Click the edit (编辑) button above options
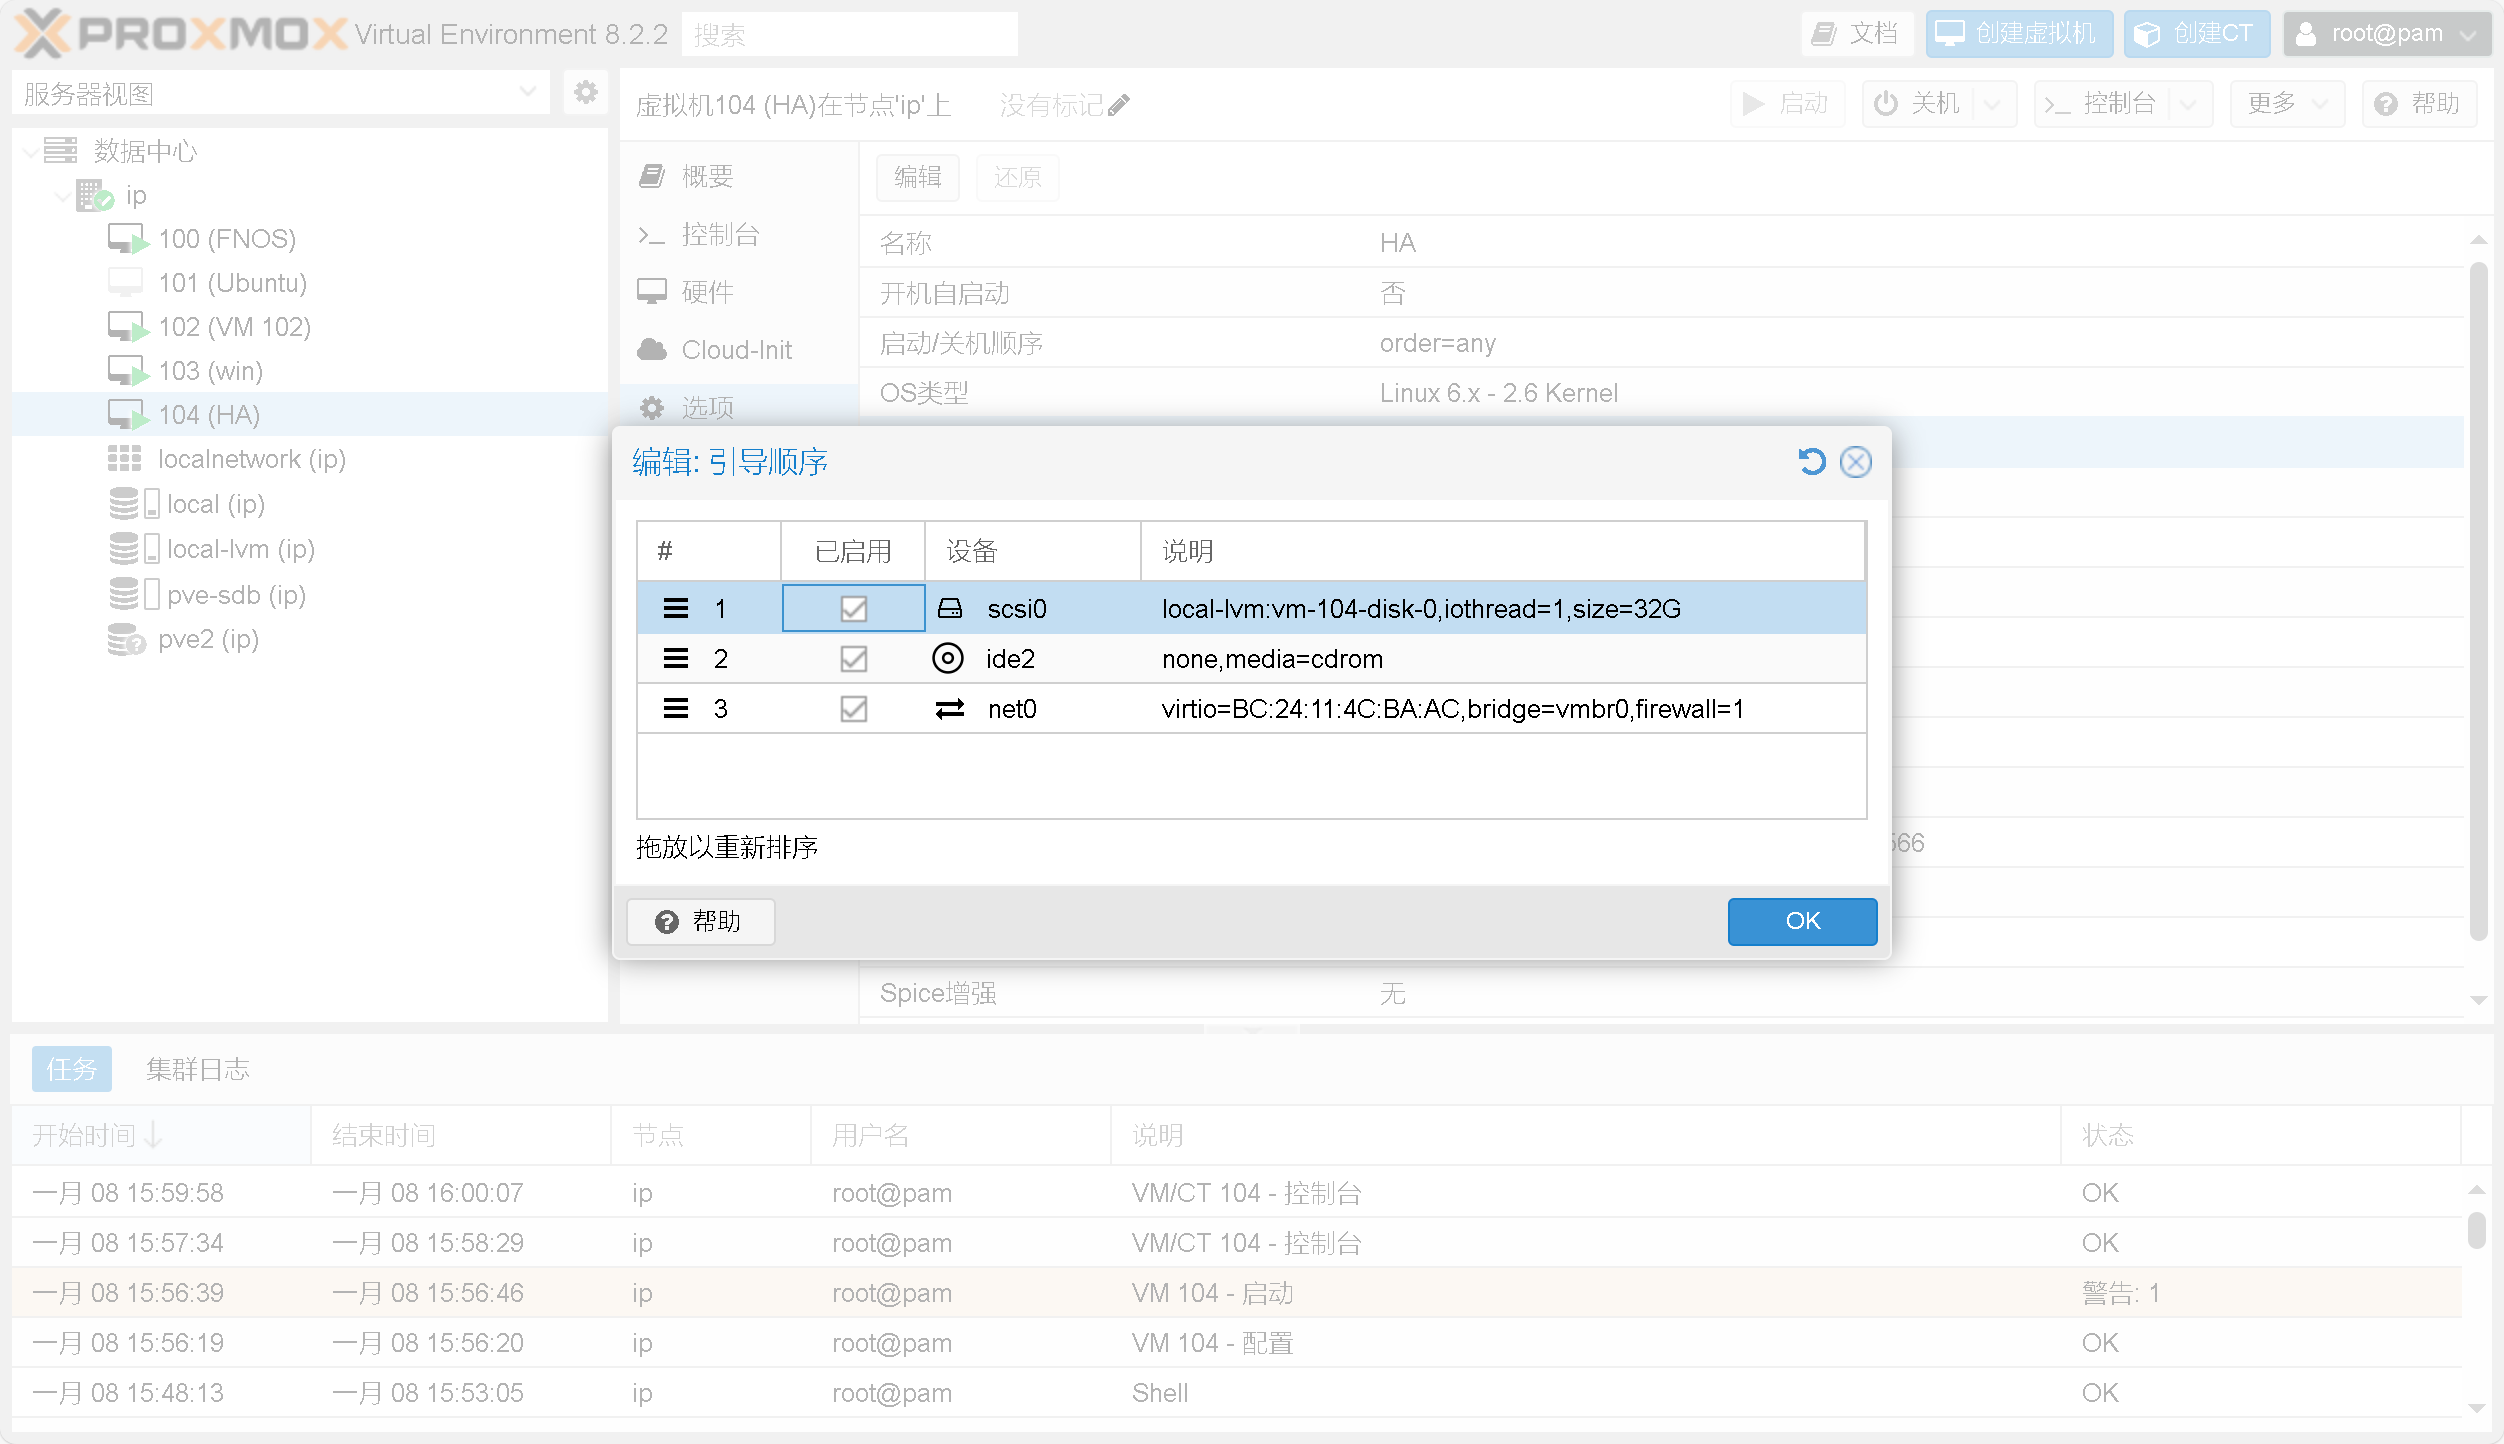2504x1444 pixels. (918, 177)
